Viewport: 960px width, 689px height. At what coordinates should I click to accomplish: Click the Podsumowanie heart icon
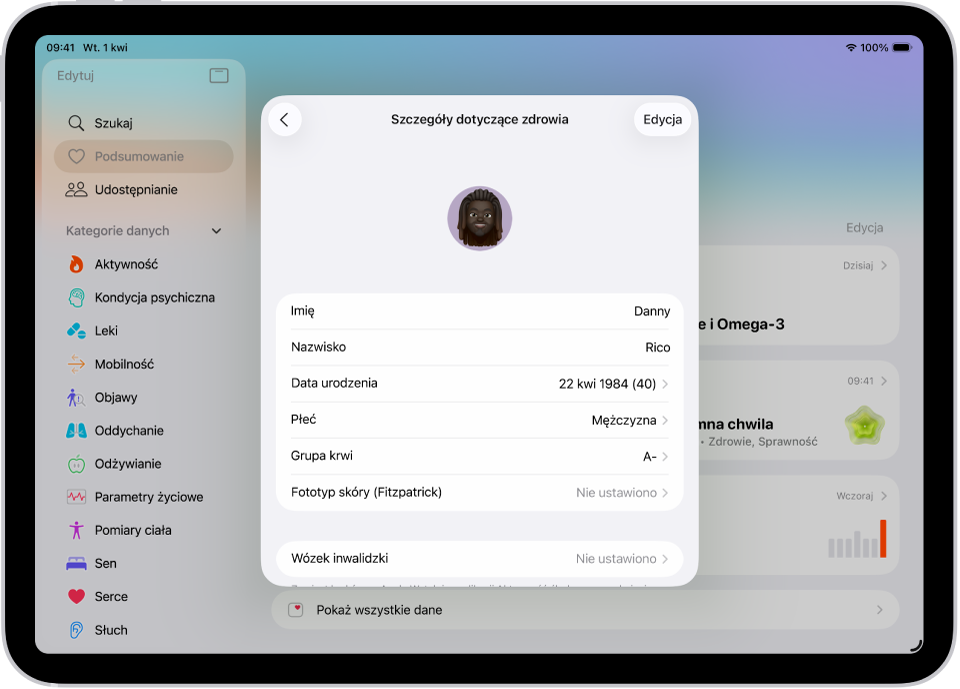76,156
